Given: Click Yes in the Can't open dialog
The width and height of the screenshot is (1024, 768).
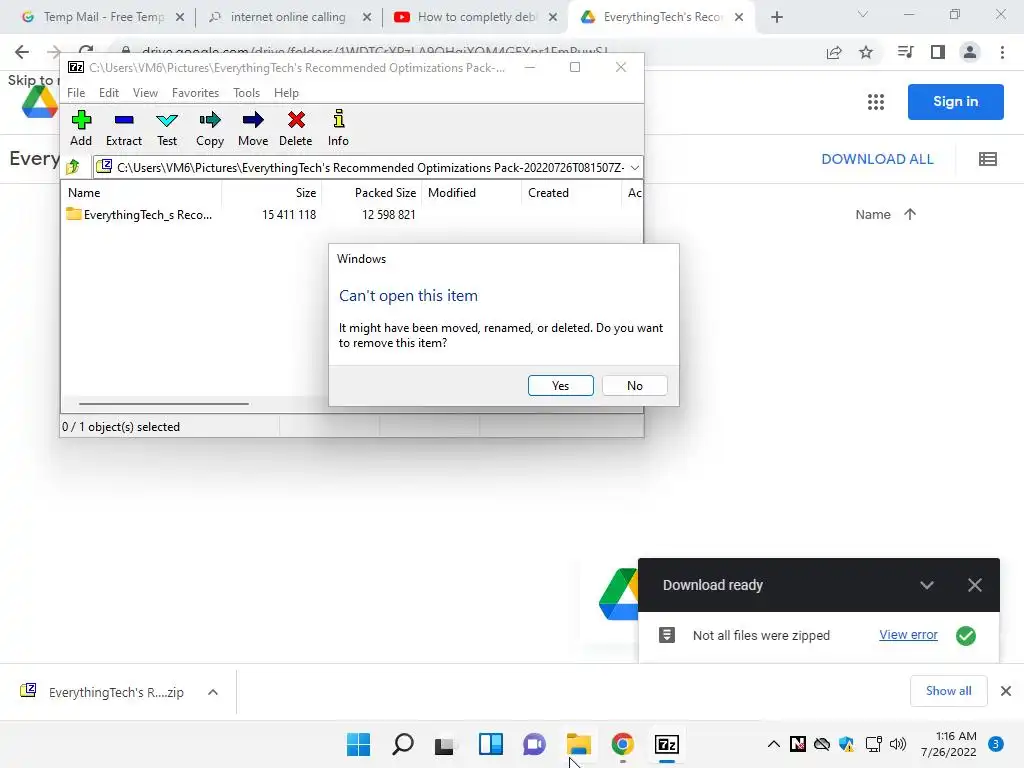Looking at the screenshot, I should (x=560, y=385).
